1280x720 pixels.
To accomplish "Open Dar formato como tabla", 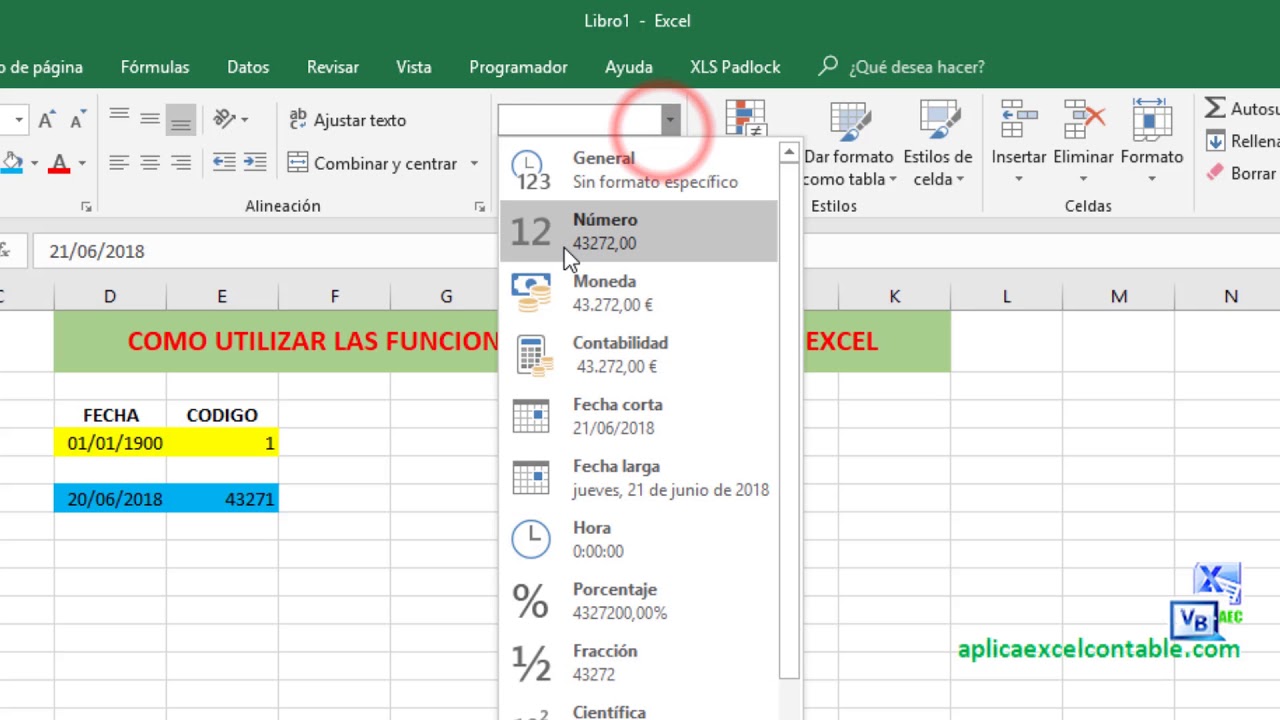I will pos(849,144).
